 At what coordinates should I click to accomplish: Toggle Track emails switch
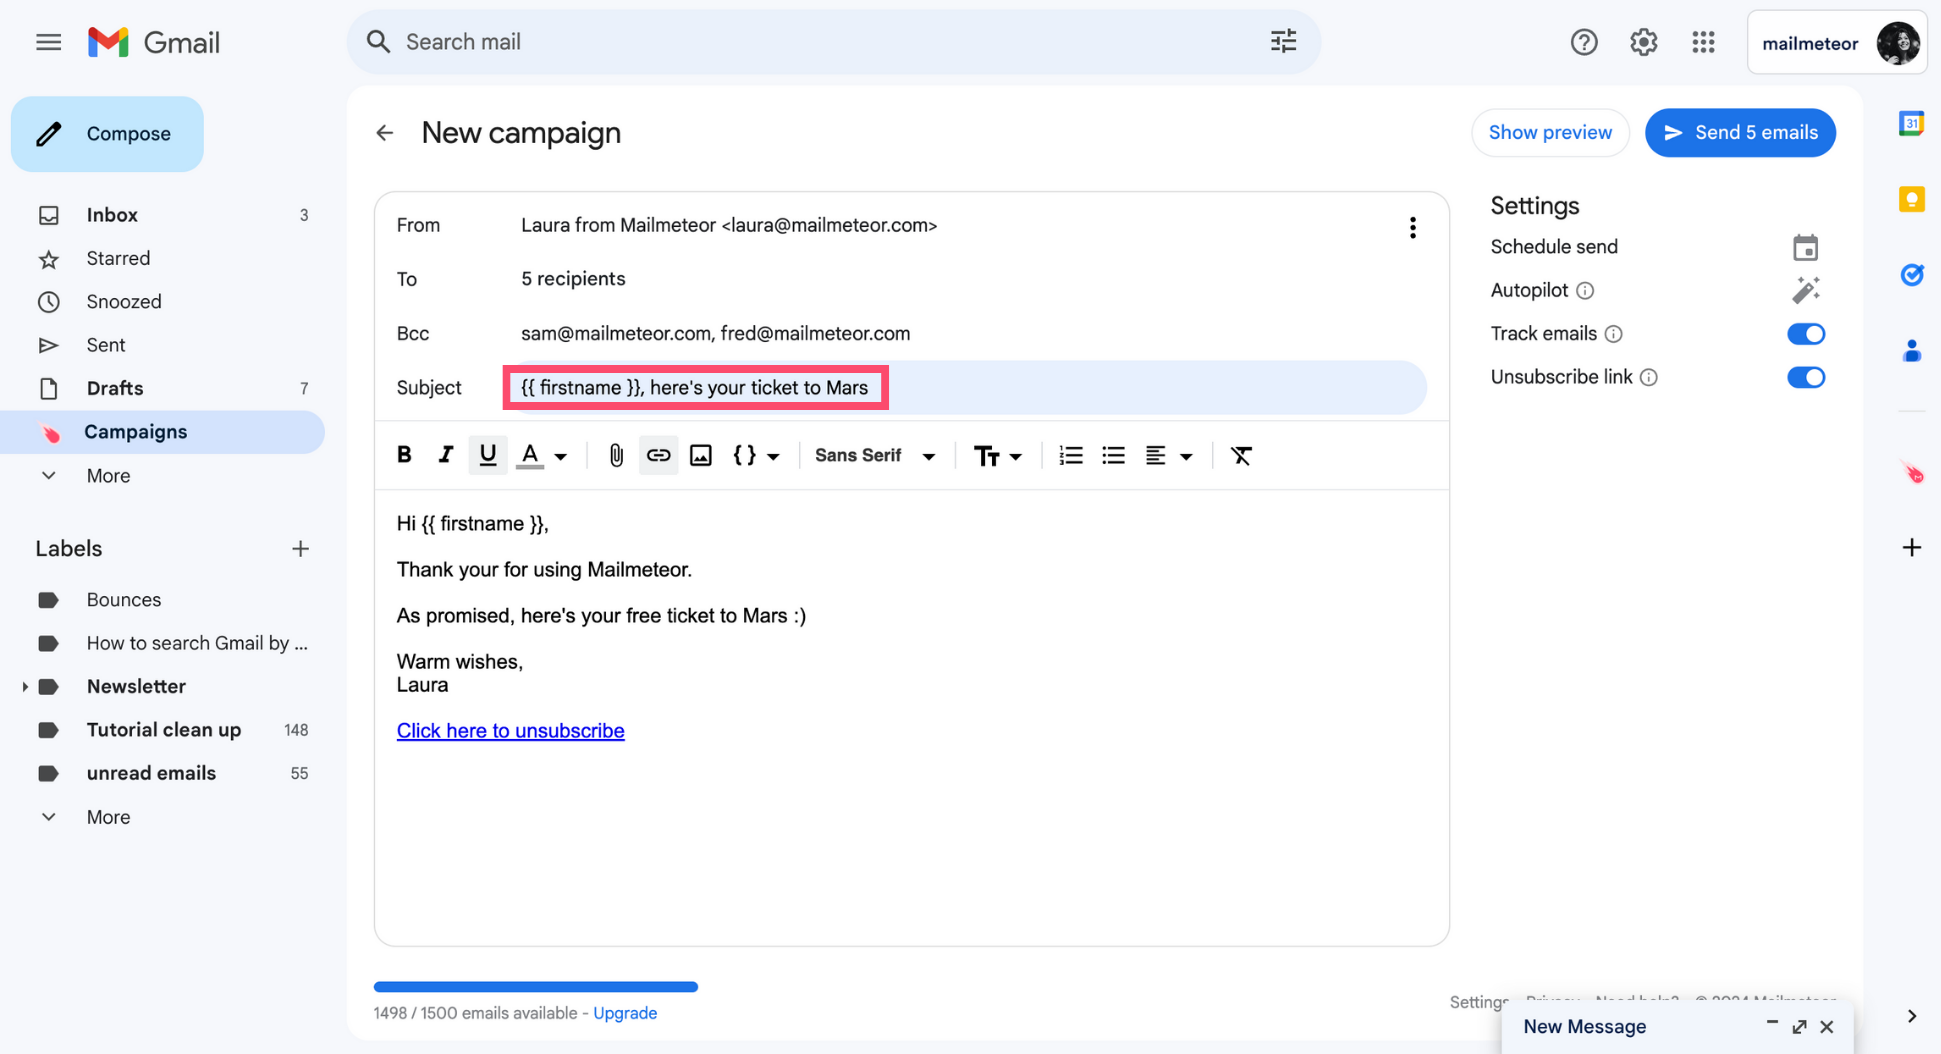tap(1805, 334)
